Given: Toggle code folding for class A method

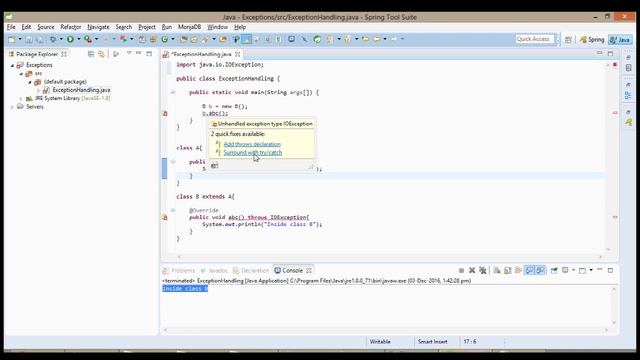Looking at the screenshot, I should (173, 162).
